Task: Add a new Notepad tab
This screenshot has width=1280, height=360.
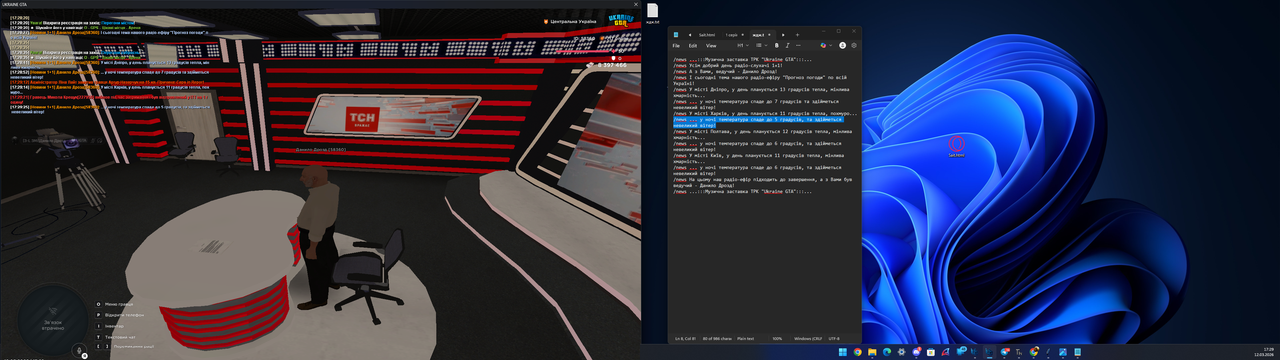Action: 797,35
